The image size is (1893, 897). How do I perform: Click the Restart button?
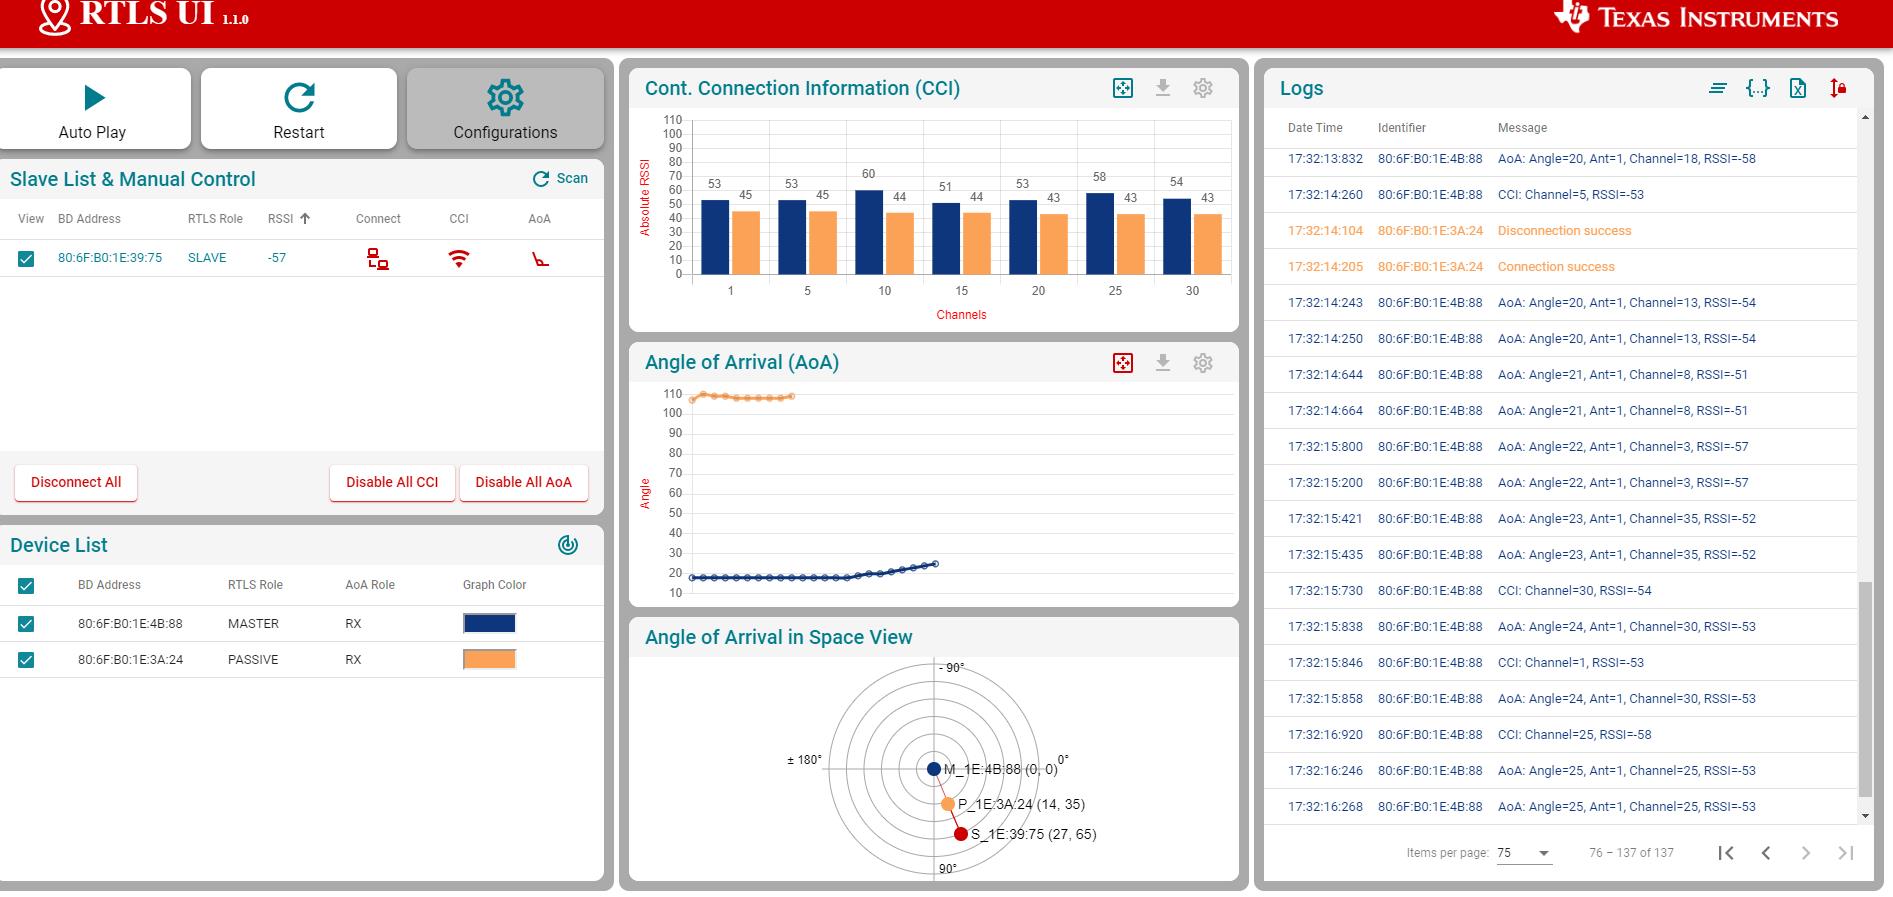pos(299,109)
